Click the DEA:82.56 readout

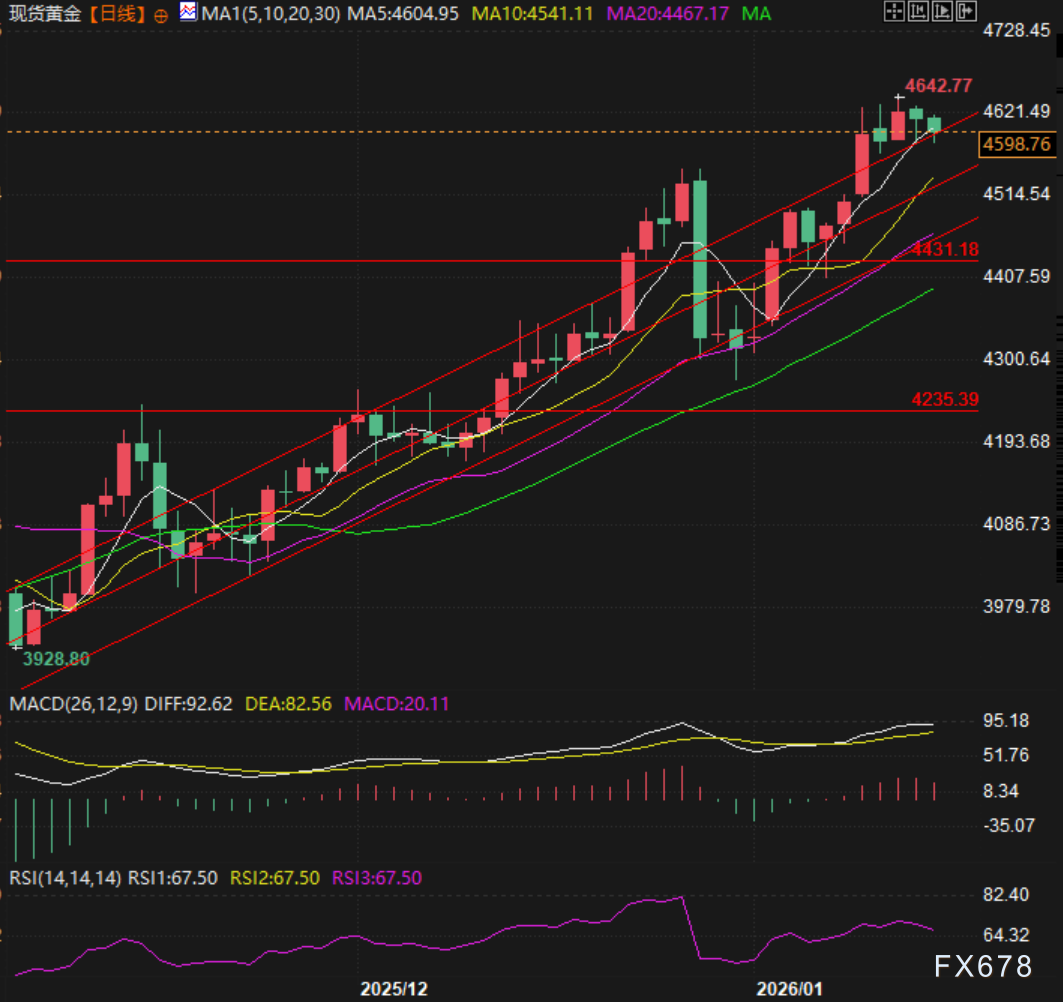(288, 704)
